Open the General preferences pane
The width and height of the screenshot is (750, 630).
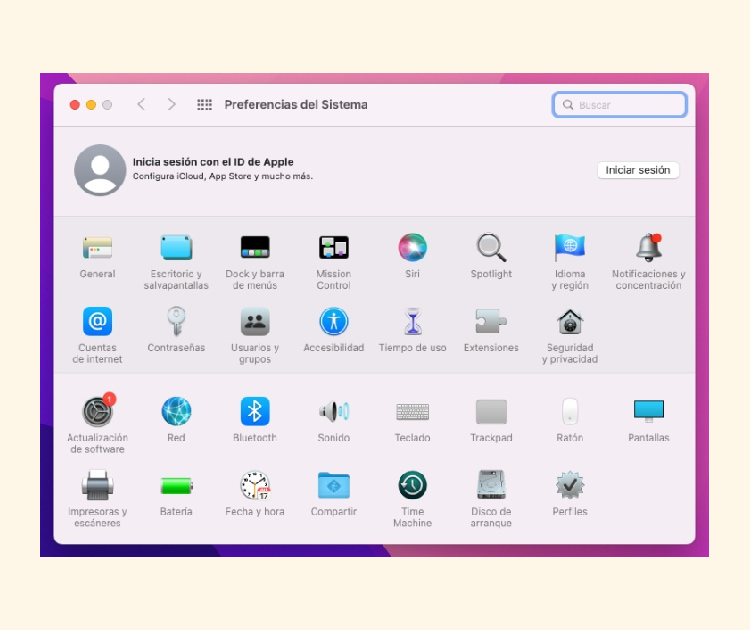98,248
